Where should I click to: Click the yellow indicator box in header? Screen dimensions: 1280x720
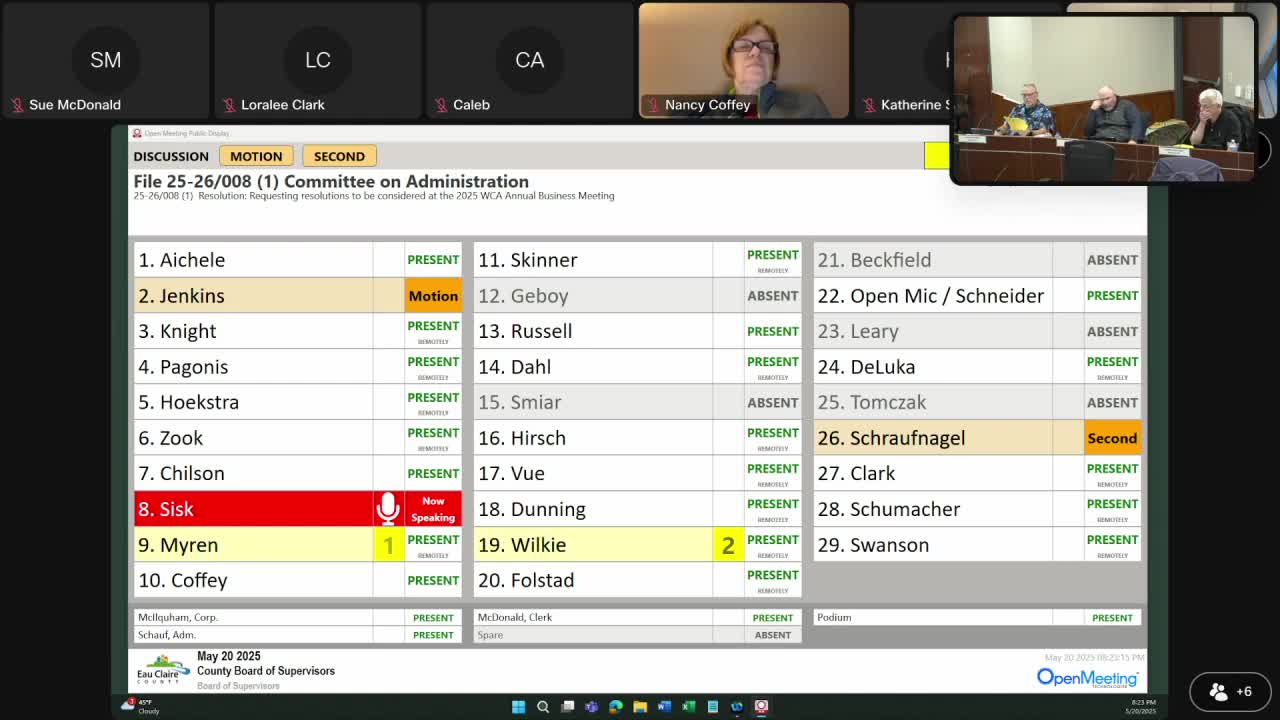[x=936, y=156]
